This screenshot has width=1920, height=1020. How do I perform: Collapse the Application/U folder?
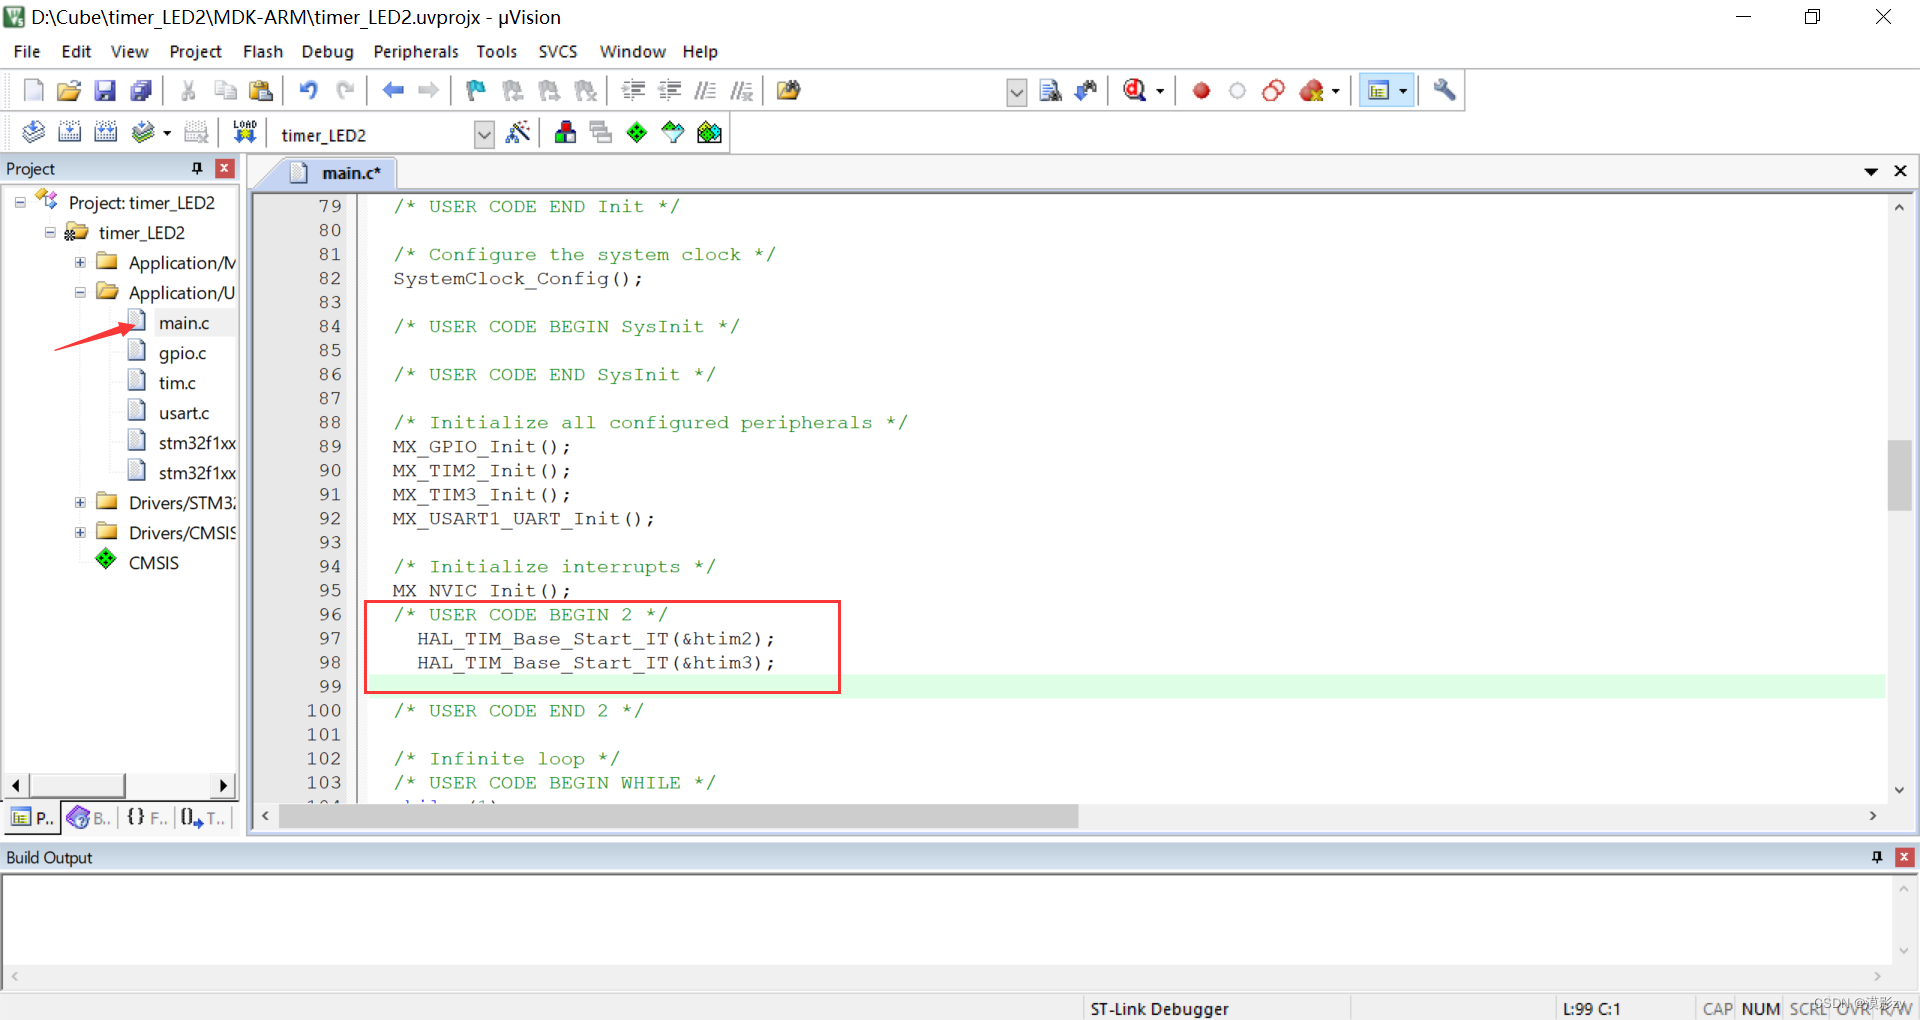click(x=80, y=292)
